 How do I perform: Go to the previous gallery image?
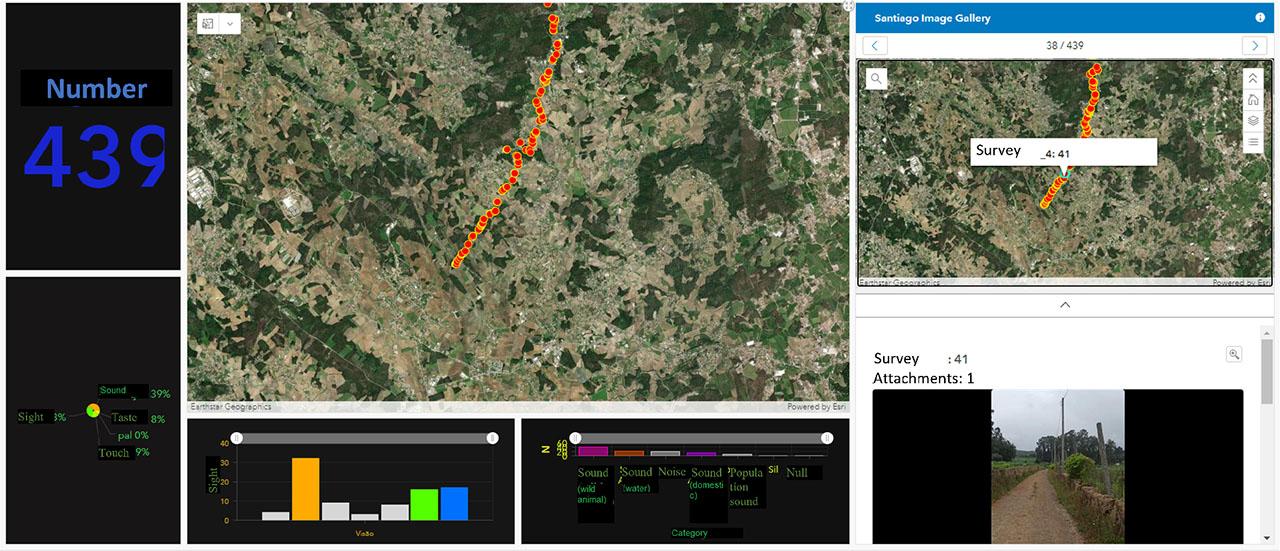(x=875, y=45)
